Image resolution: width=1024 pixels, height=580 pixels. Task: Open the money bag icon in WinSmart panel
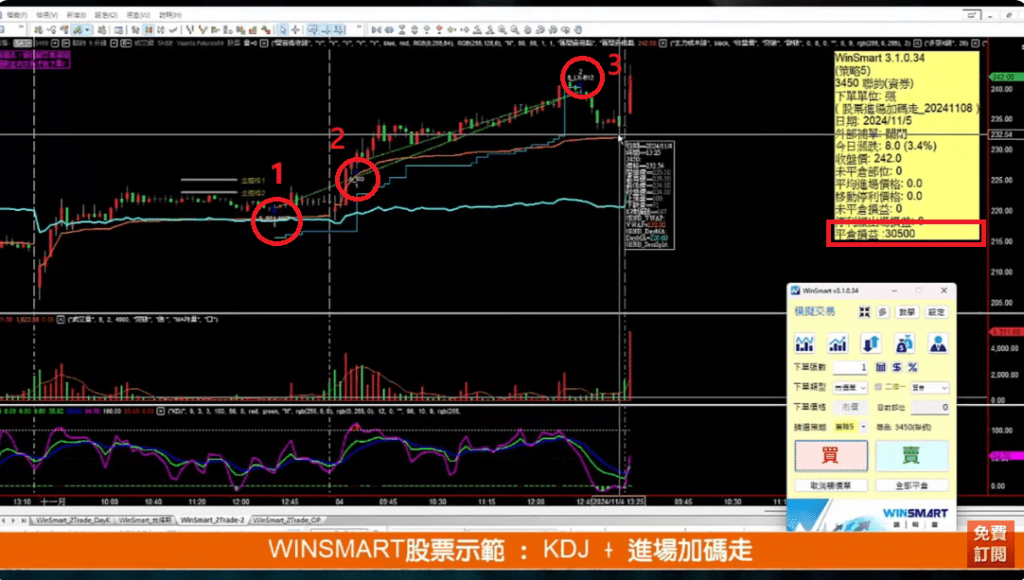pyautogui.click(x=904, y=343)
